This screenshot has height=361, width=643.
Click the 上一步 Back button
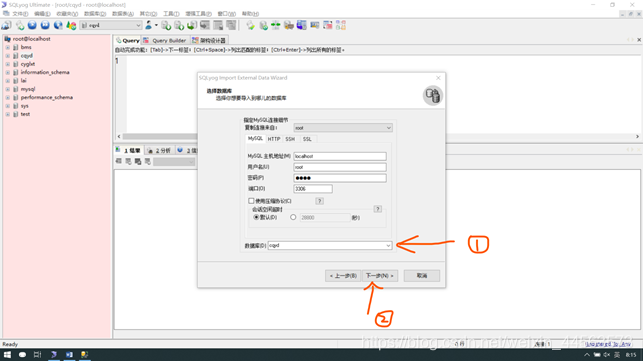(x=343, y=276)
